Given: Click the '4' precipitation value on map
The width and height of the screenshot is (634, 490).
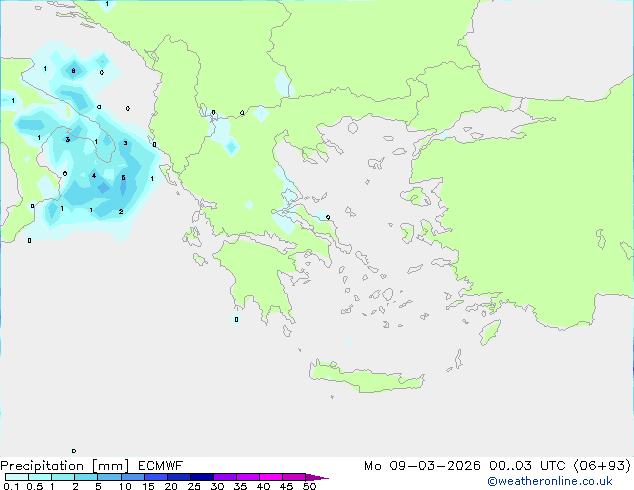Looking at the screenshot, I should (x=94, y=175).
